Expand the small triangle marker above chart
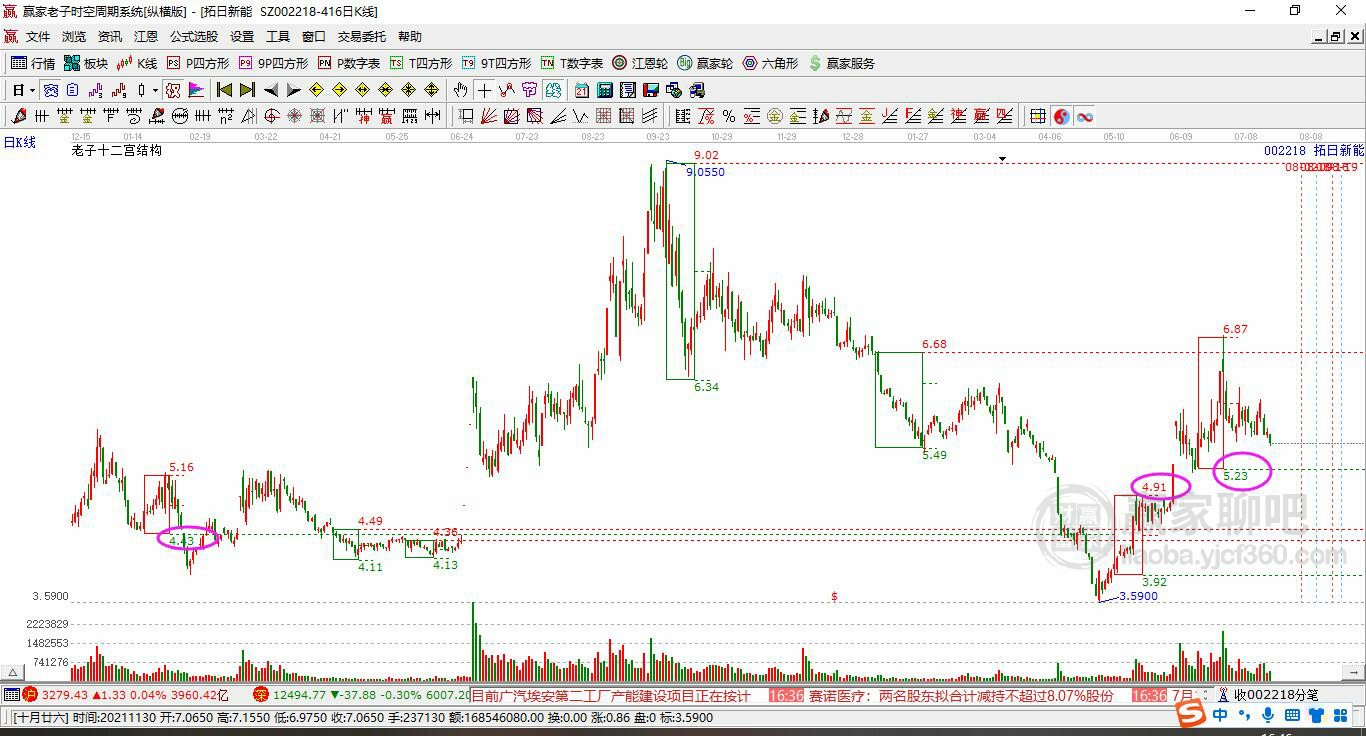The width and height of the screenshot is (1366, 736). click(1002, 158)
